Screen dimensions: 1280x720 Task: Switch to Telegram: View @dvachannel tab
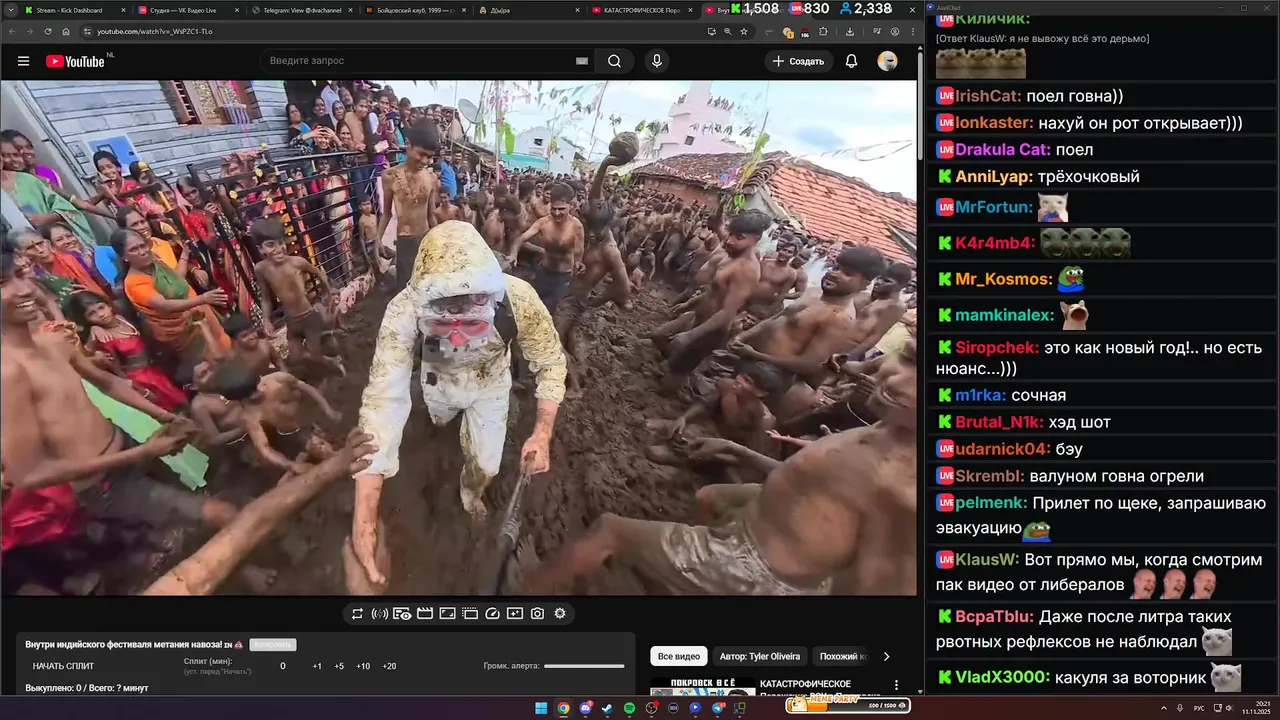pos(301,10)
